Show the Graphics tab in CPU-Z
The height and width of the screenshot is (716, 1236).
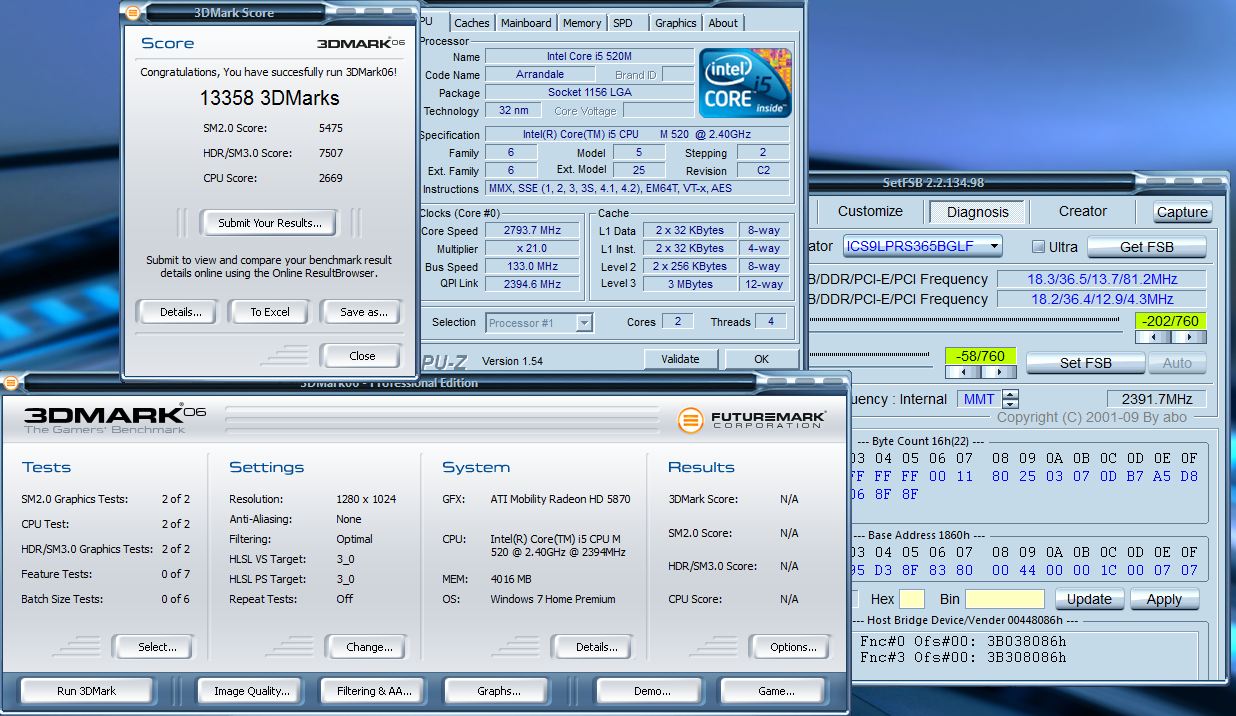pos(676,22)
